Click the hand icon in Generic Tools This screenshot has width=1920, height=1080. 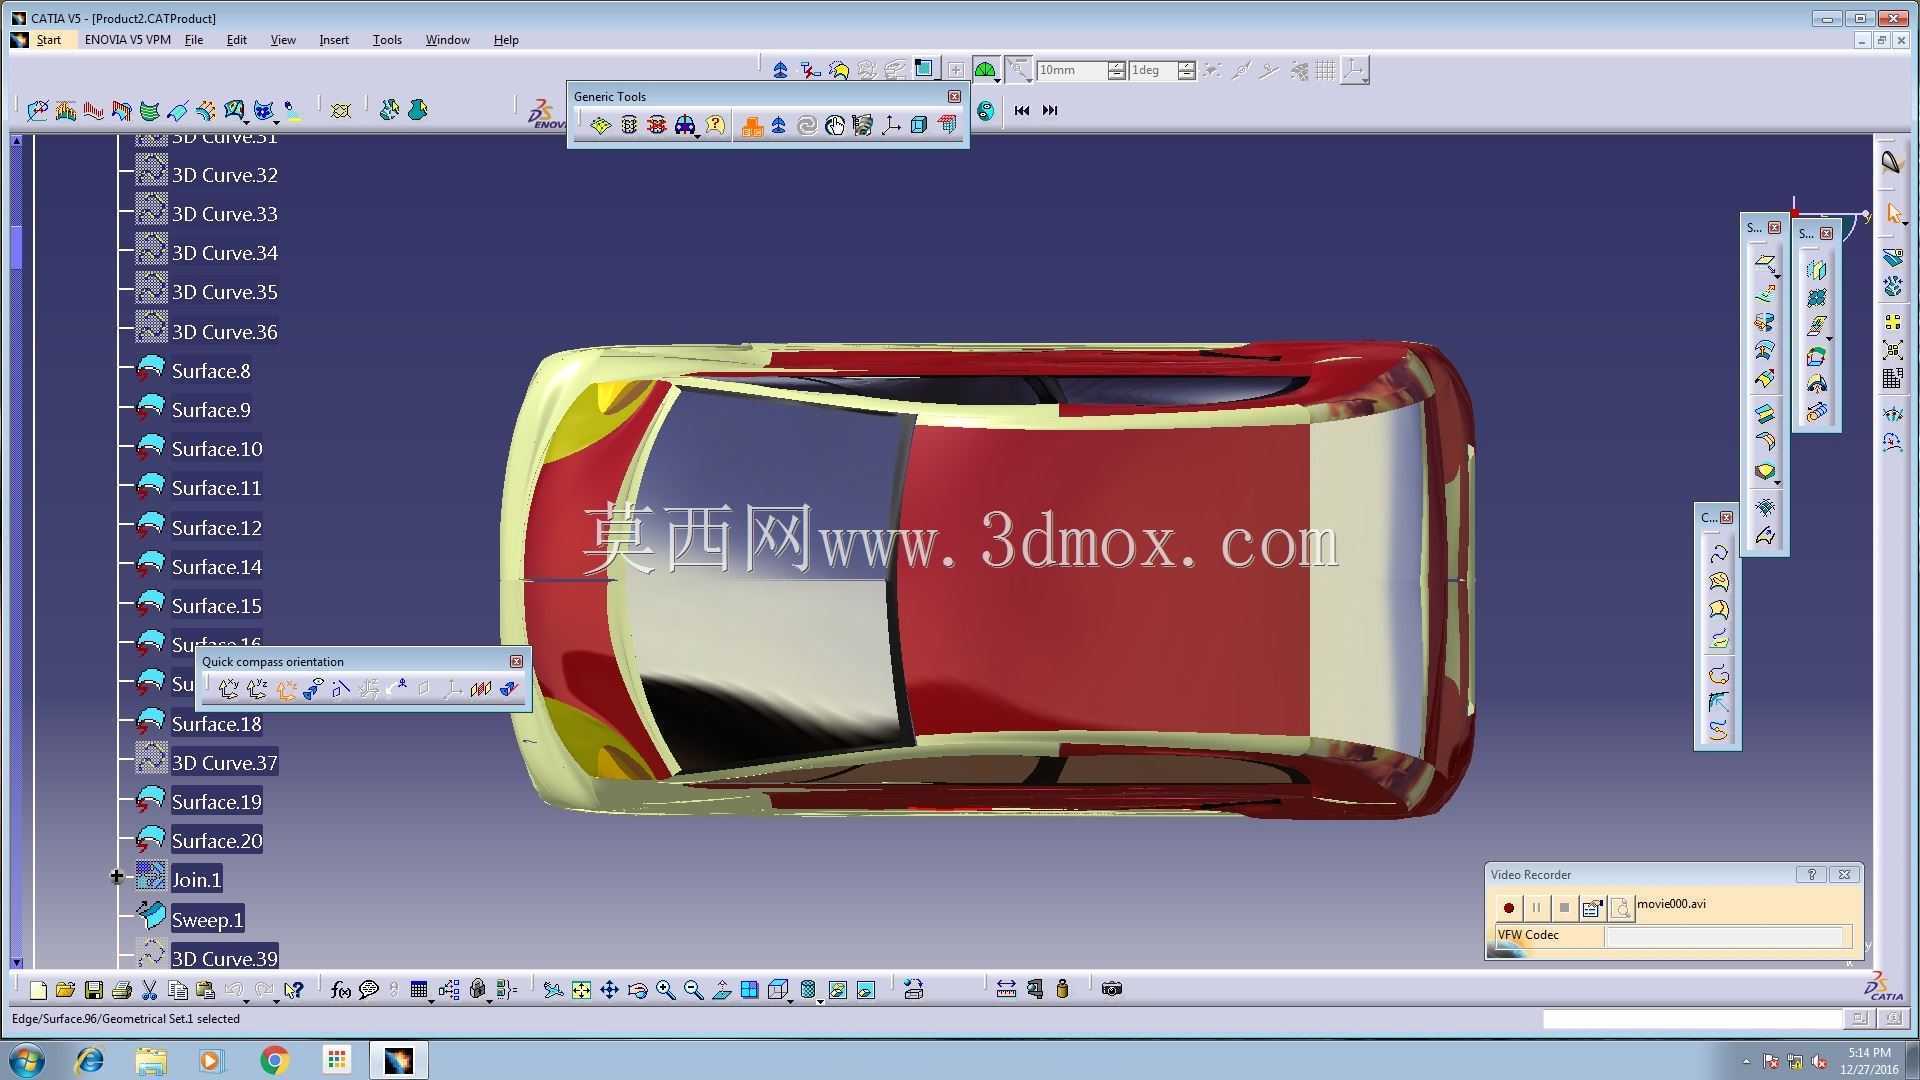835,125
